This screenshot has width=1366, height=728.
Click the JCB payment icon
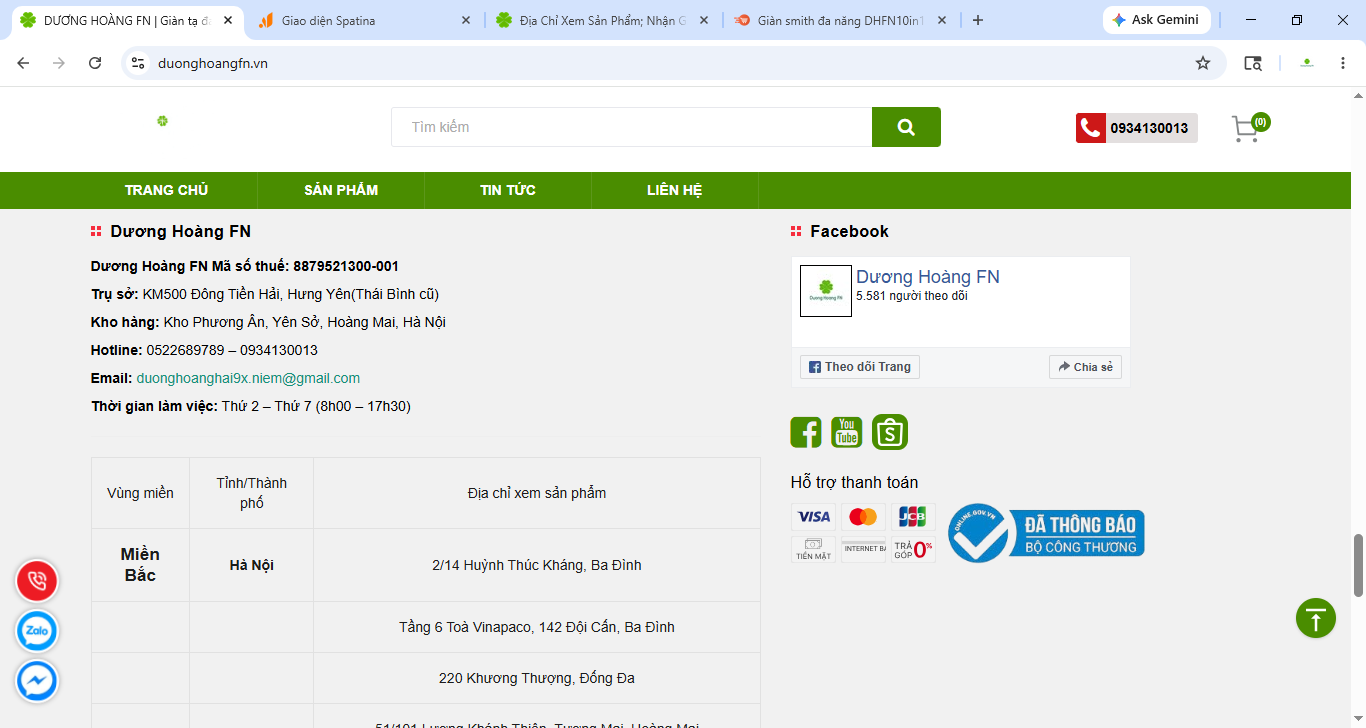tap(913, 517)
